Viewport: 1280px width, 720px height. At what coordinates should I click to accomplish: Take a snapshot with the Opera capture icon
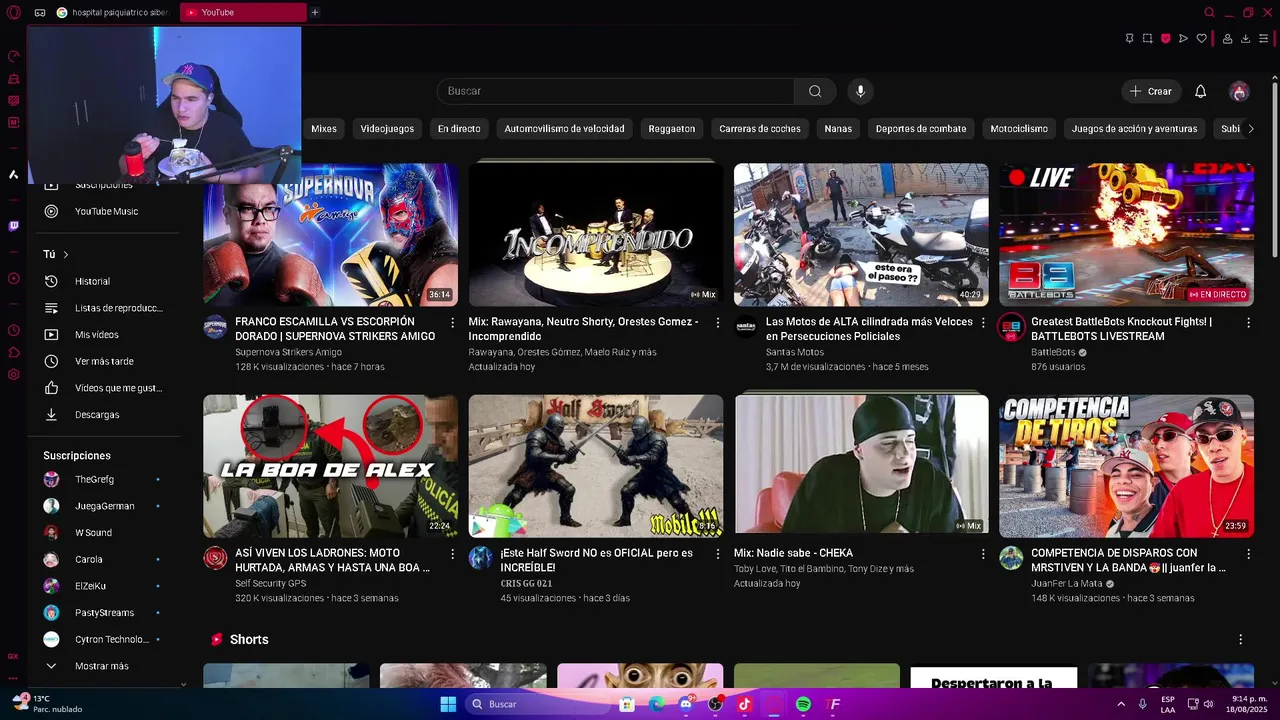coord(1147,39)
